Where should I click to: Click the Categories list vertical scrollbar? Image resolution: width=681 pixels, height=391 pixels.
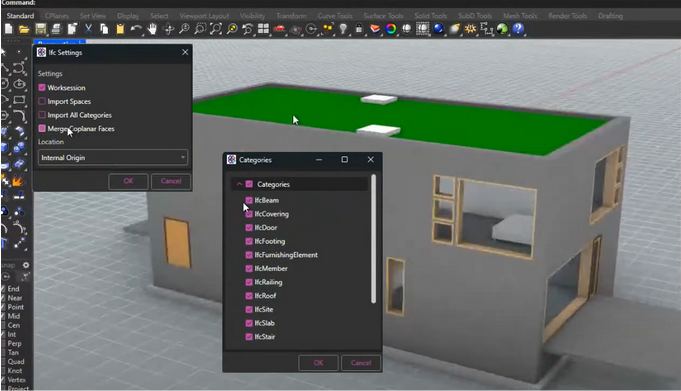(374, 239)
